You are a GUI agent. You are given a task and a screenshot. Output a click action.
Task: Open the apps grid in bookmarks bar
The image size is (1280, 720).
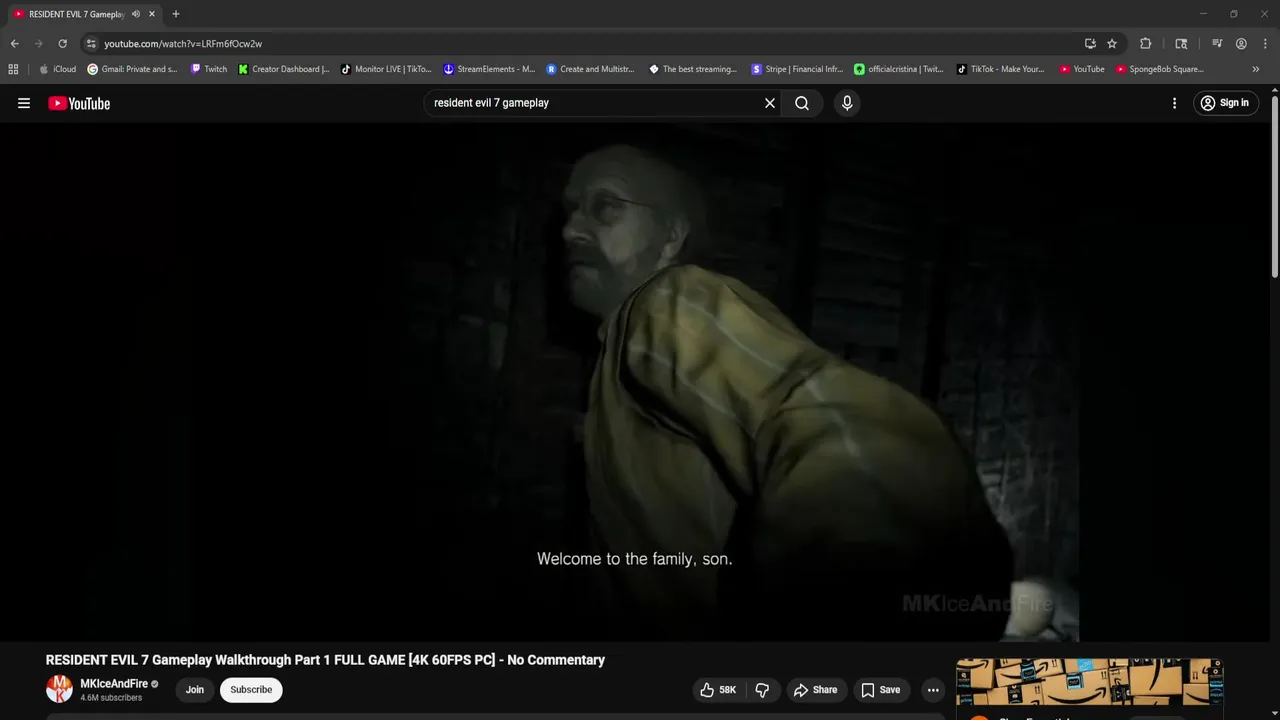[13, 69]
